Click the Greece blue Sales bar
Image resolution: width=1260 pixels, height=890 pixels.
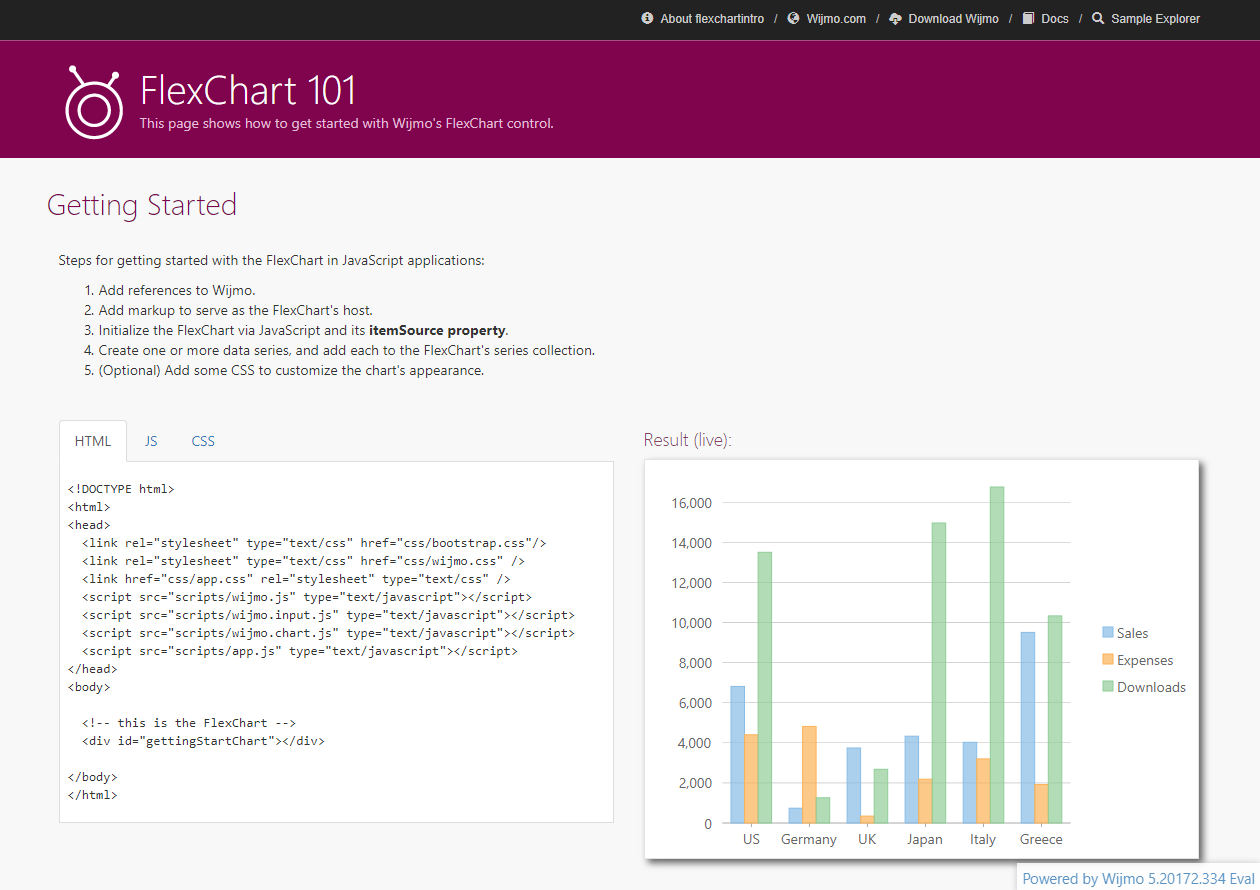click(x=1028, y=727)
